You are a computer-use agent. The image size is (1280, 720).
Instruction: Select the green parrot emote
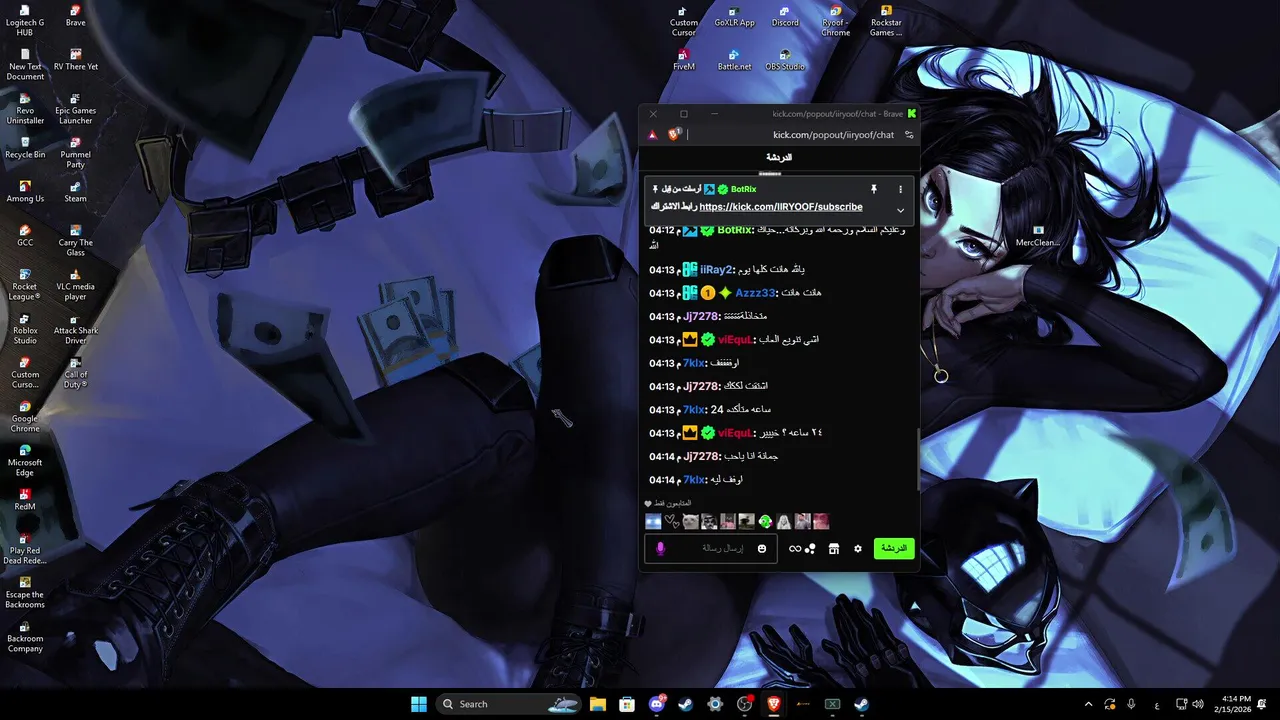click(x=765, y=521)
